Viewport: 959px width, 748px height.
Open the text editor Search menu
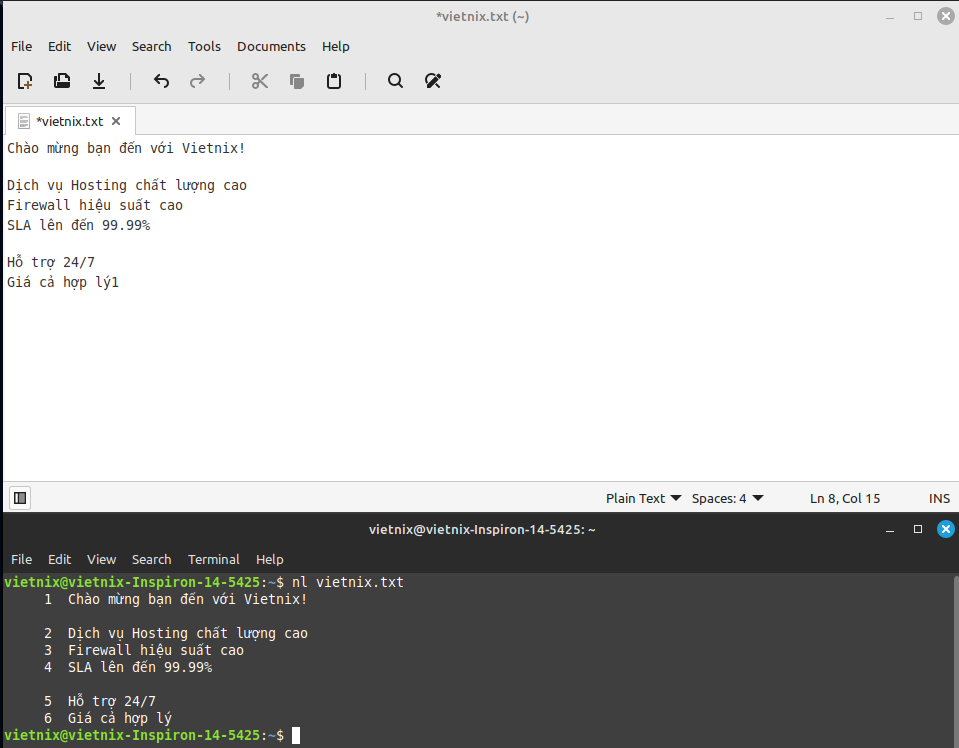tap(152, 46)
